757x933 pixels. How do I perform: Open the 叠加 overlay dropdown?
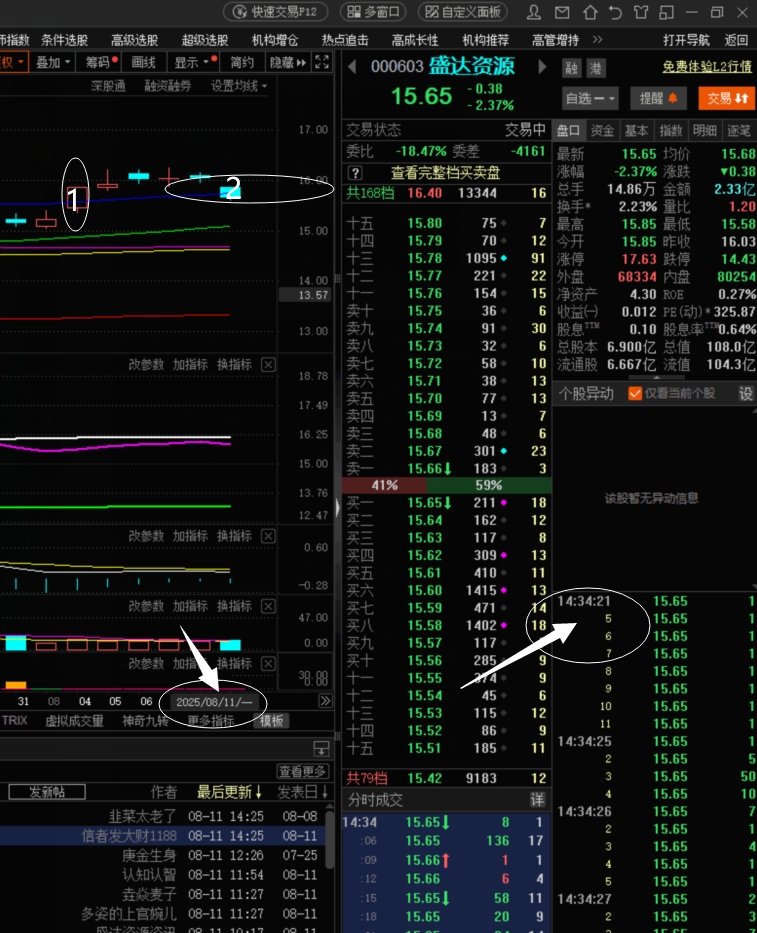click(53, 62)
